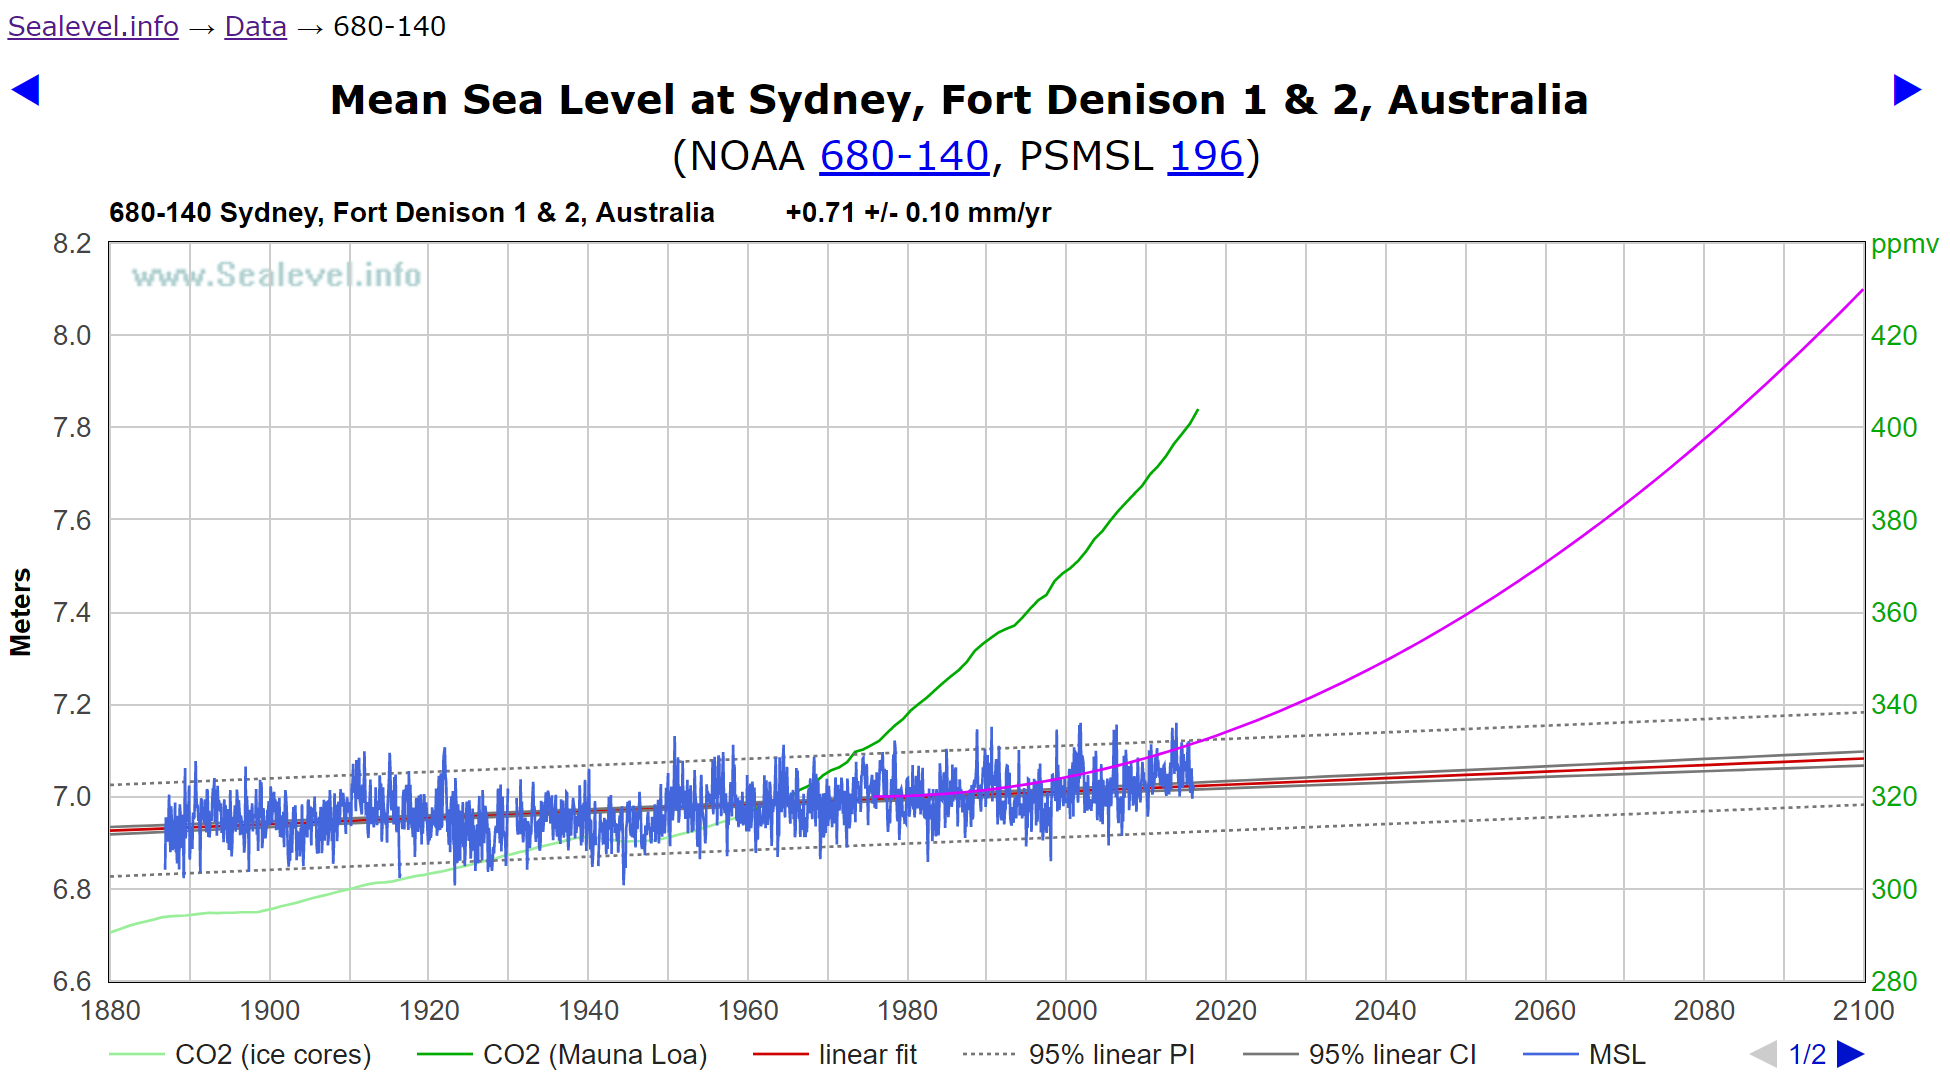
Task: Go to next legend page arrow
Action: pyautogui.click(x=1851, y=1054)
